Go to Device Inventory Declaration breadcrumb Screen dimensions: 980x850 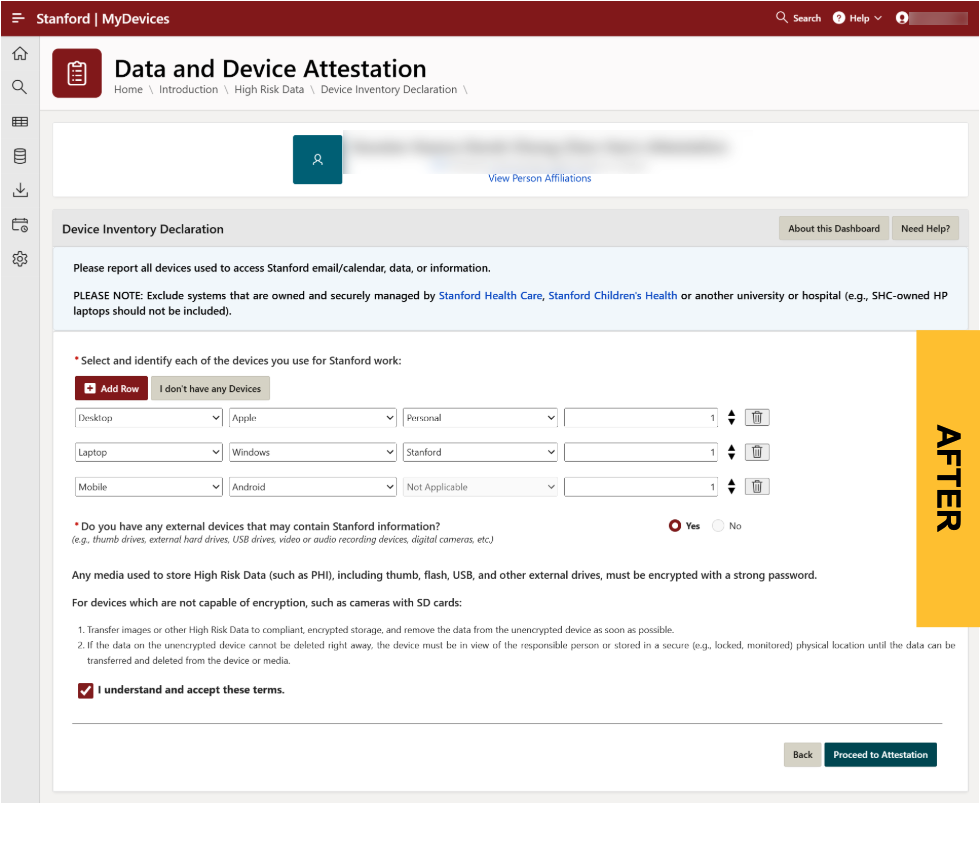[x=389, y=89]
